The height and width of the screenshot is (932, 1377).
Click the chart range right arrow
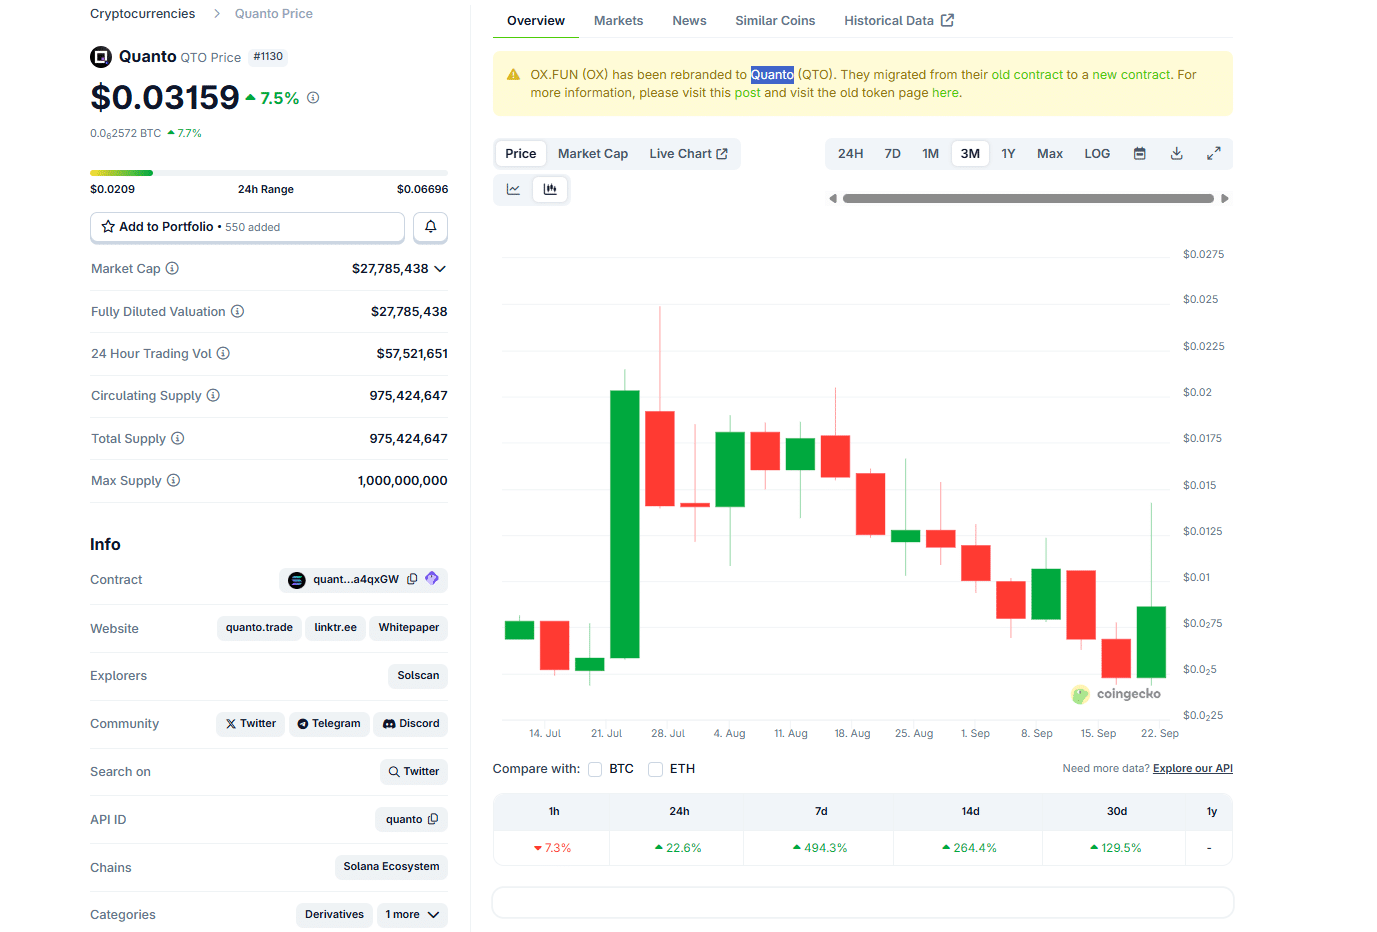click(1224, 198)
